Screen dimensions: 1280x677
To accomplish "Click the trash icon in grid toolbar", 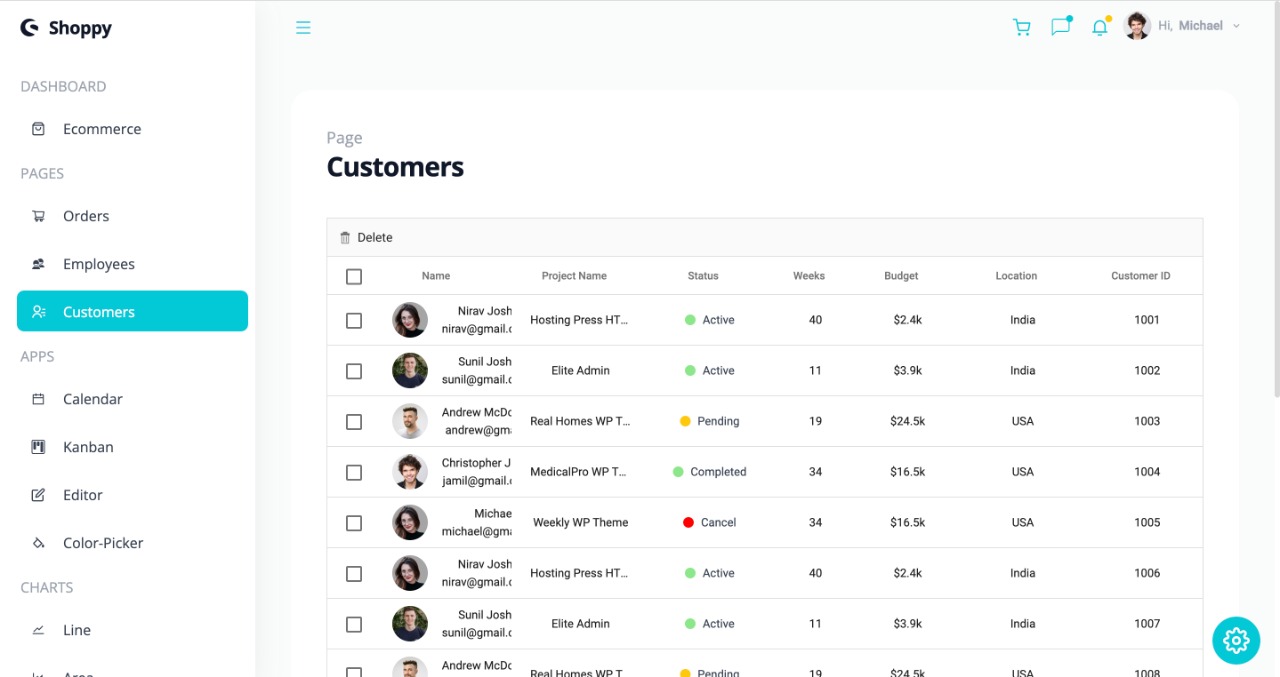I will (x=345, y=238).
